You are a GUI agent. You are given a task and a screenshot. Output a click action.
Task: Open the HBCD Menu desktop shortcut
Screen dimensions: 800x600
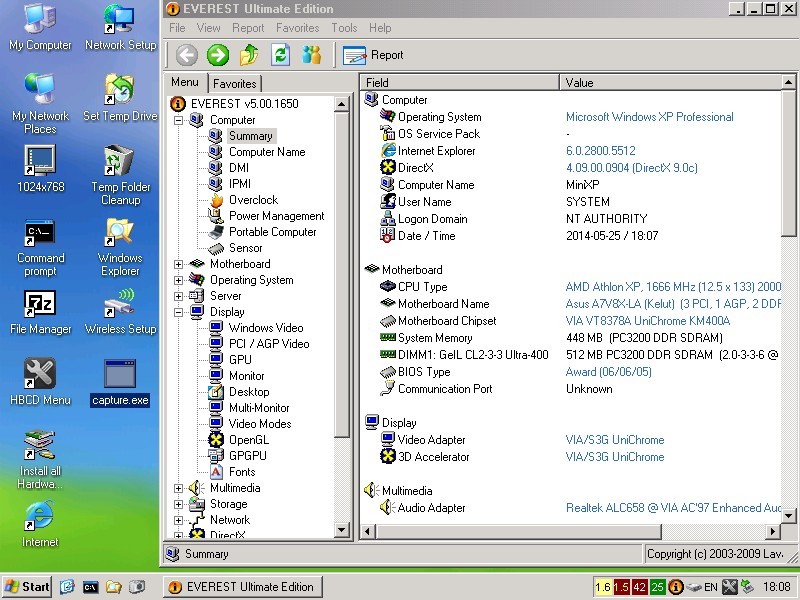point(40,382)
